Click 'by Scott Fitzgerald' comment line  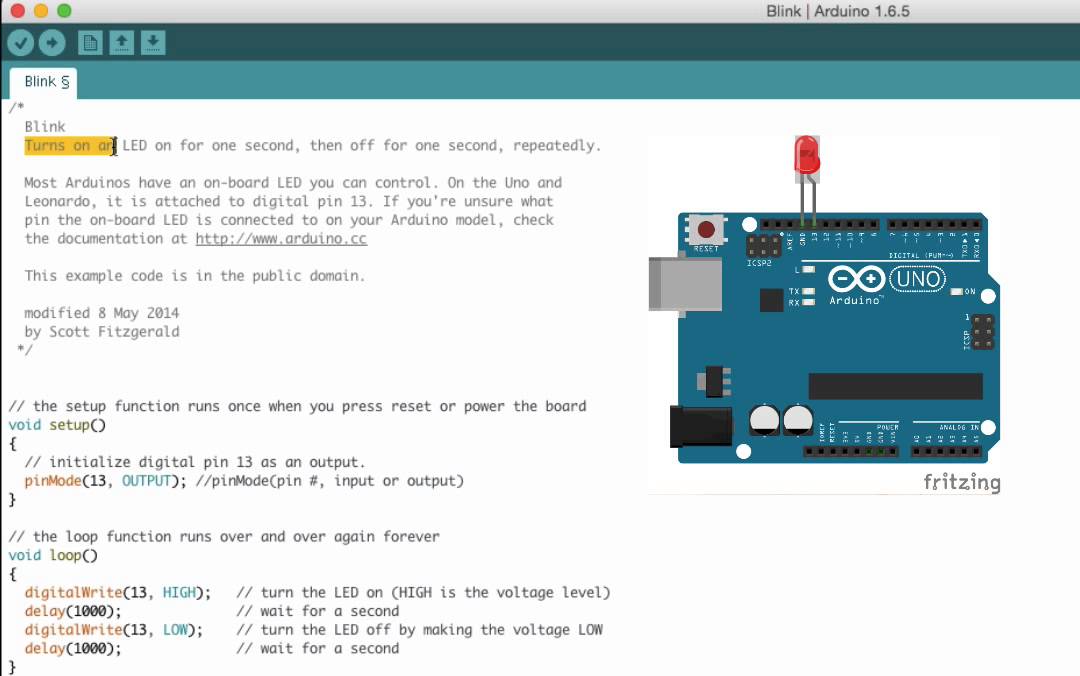[x=102, y=331]
